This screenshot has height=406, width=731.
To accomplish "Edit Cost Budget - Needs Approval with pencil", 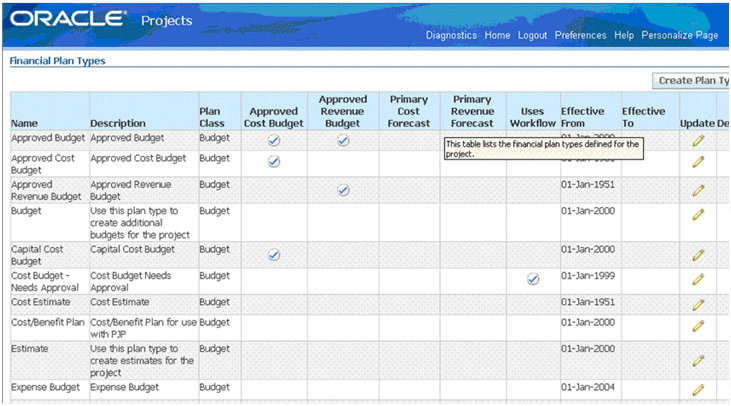I will [x=698, y=280].
